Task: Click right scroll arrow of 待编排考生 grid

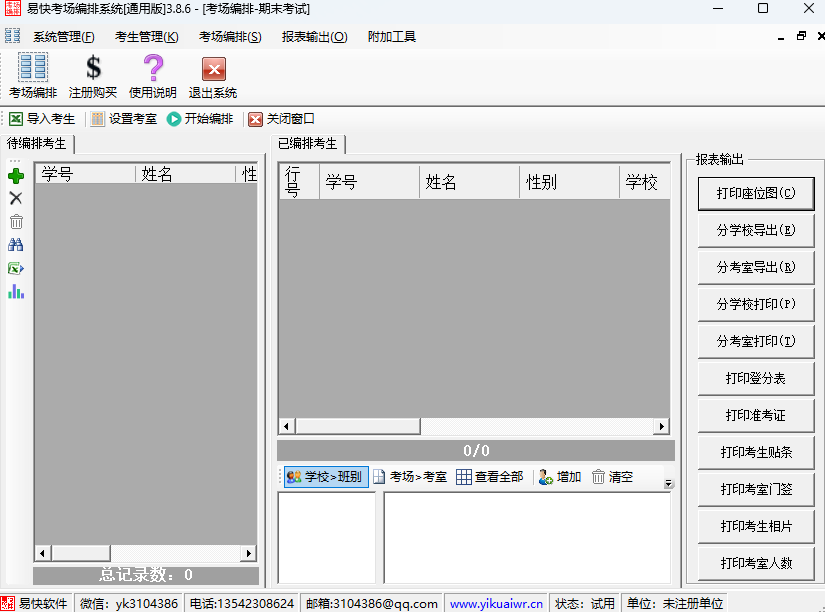Action: coord(249,553)
